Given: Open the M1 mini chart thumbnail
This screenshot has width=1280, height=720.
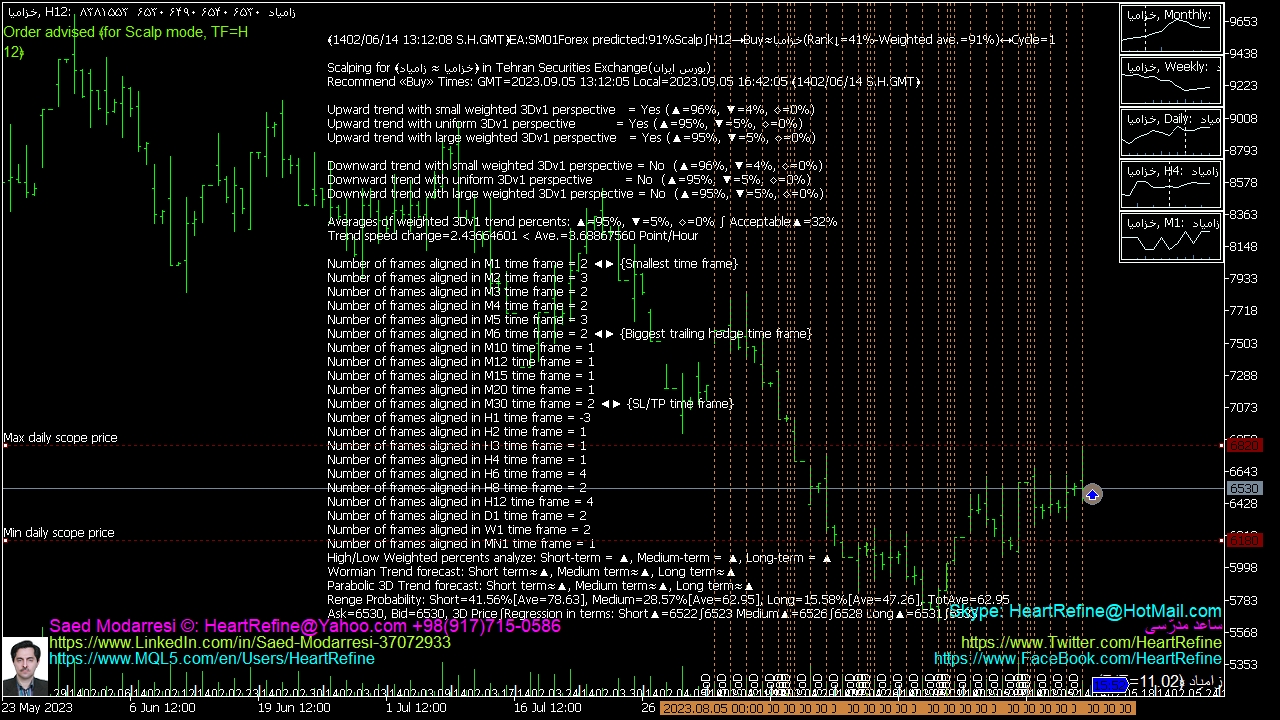Looking at the screenshot, I should coord(1171,237).
